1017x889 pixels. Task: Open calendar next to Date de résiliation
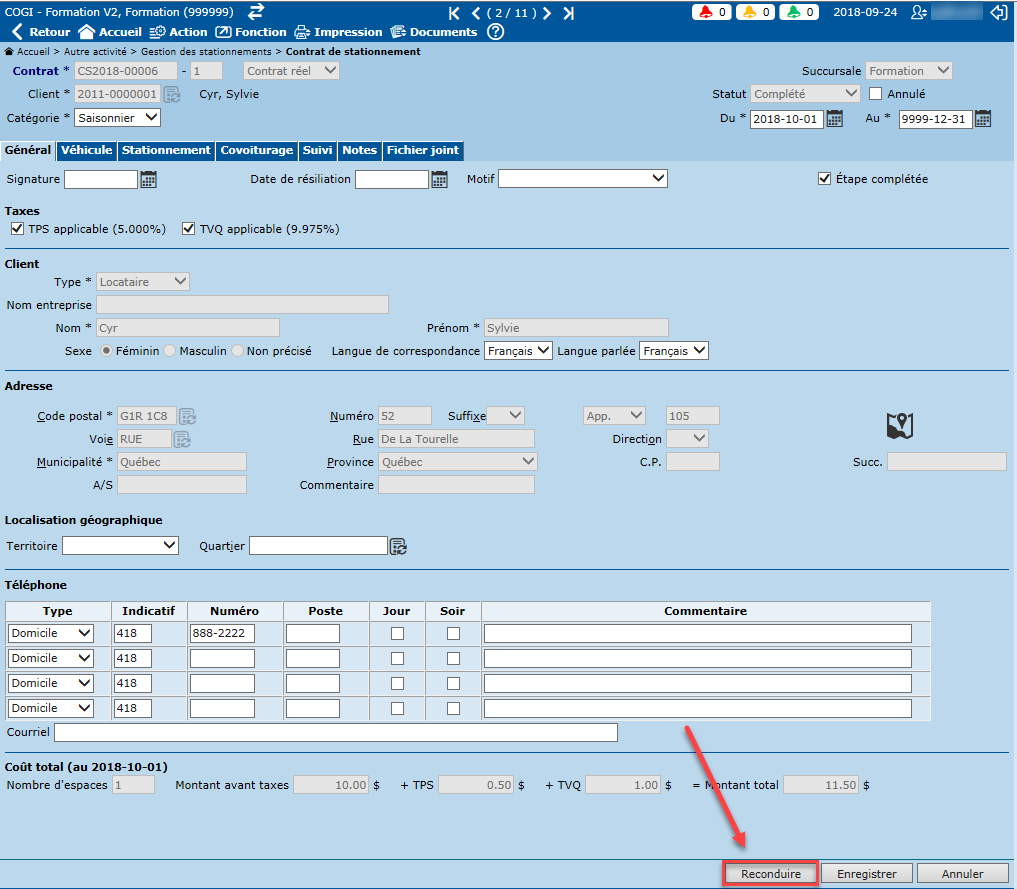[440, 180]
